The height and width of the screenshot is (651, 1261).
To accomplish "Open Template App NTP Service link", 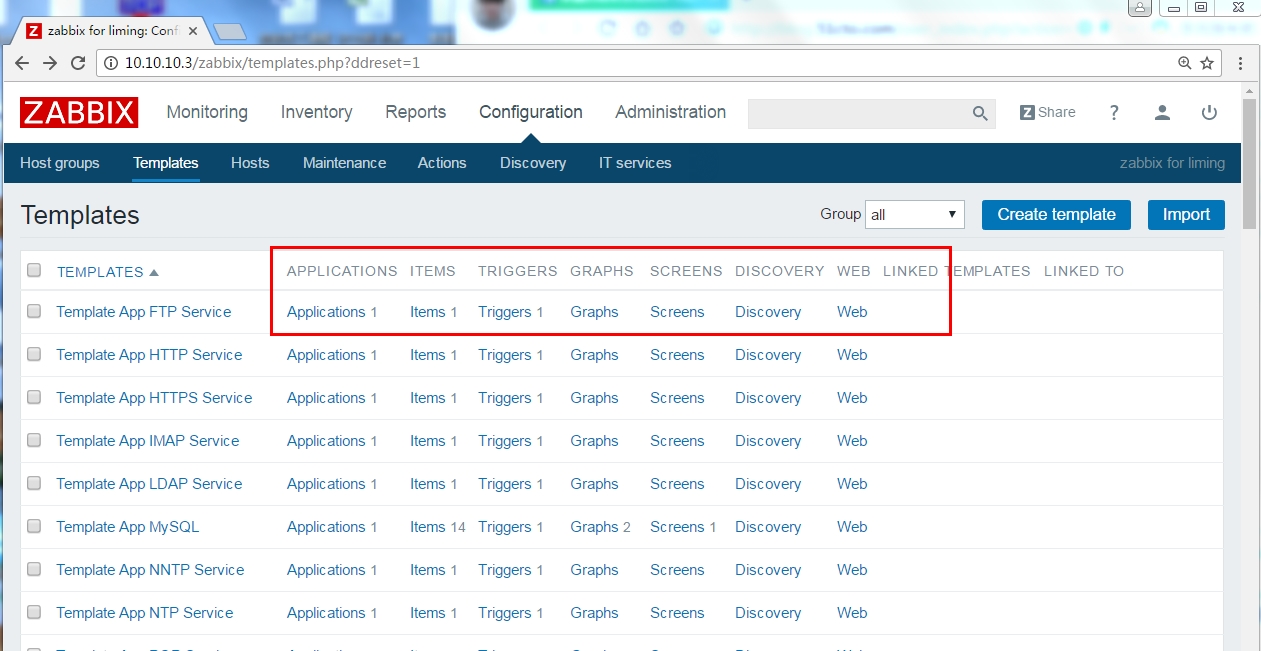I will point(145,612).
